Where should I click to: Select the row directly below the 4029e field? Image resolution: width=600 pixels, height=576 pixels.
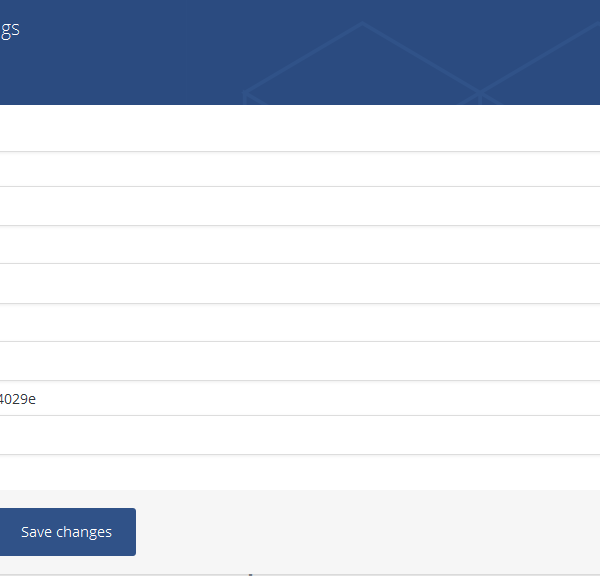click(300, 435)
